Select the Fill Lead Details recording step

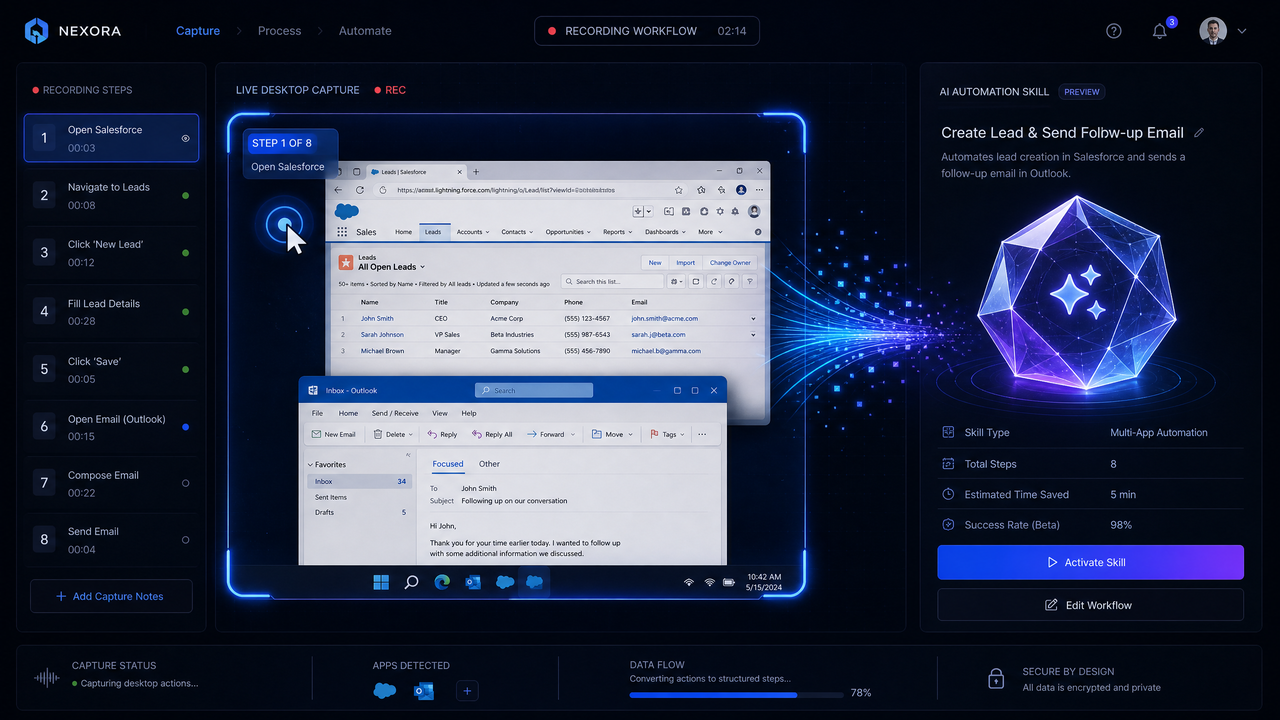tap(110, 312)
